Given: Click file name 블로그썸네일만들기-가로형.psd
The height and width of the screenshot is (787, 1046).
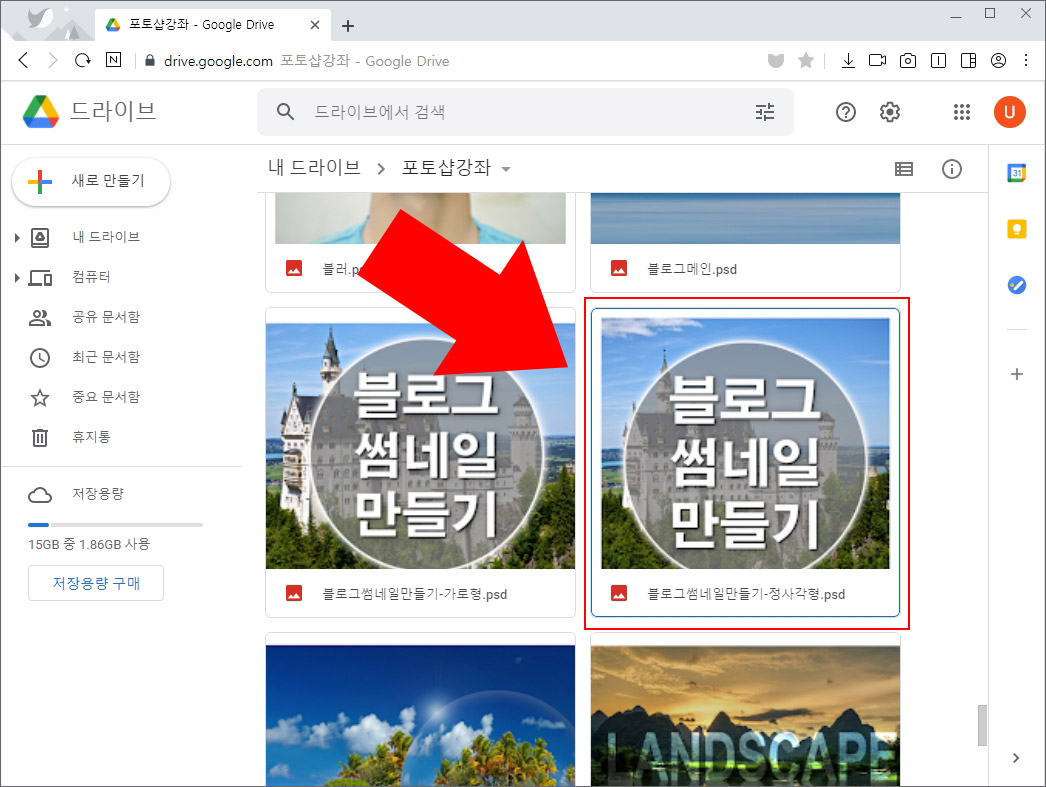Looking at the screenshot, I should tap(414, 594).
